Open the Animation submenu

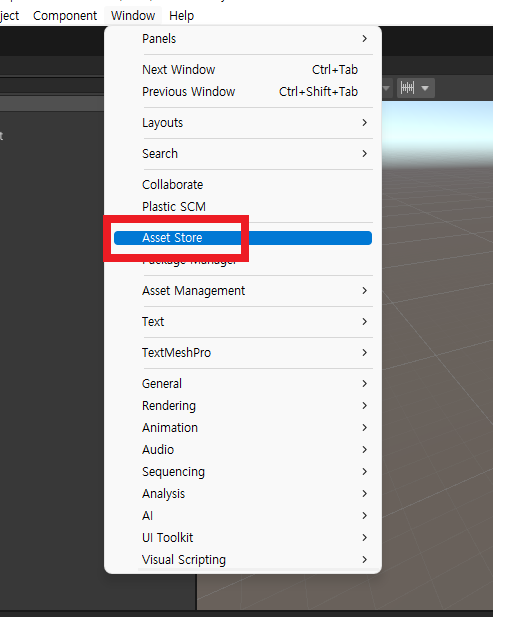point(243,428)
